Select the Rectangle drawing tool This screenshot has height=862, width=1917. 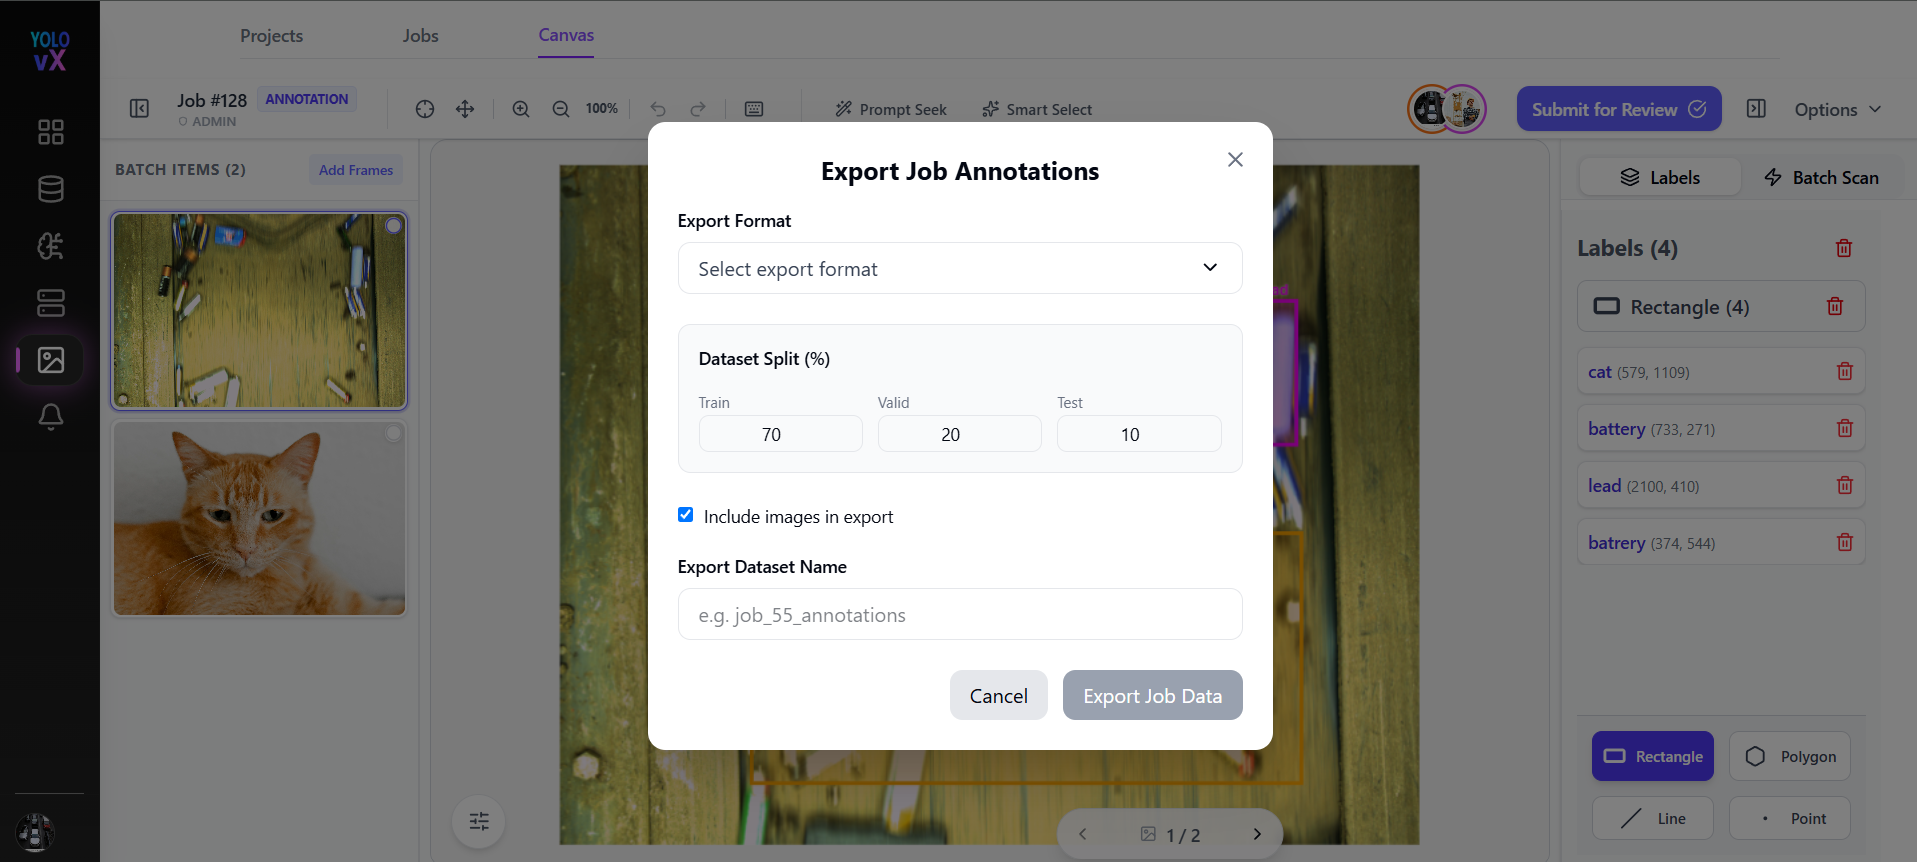tap(1653, 756)
